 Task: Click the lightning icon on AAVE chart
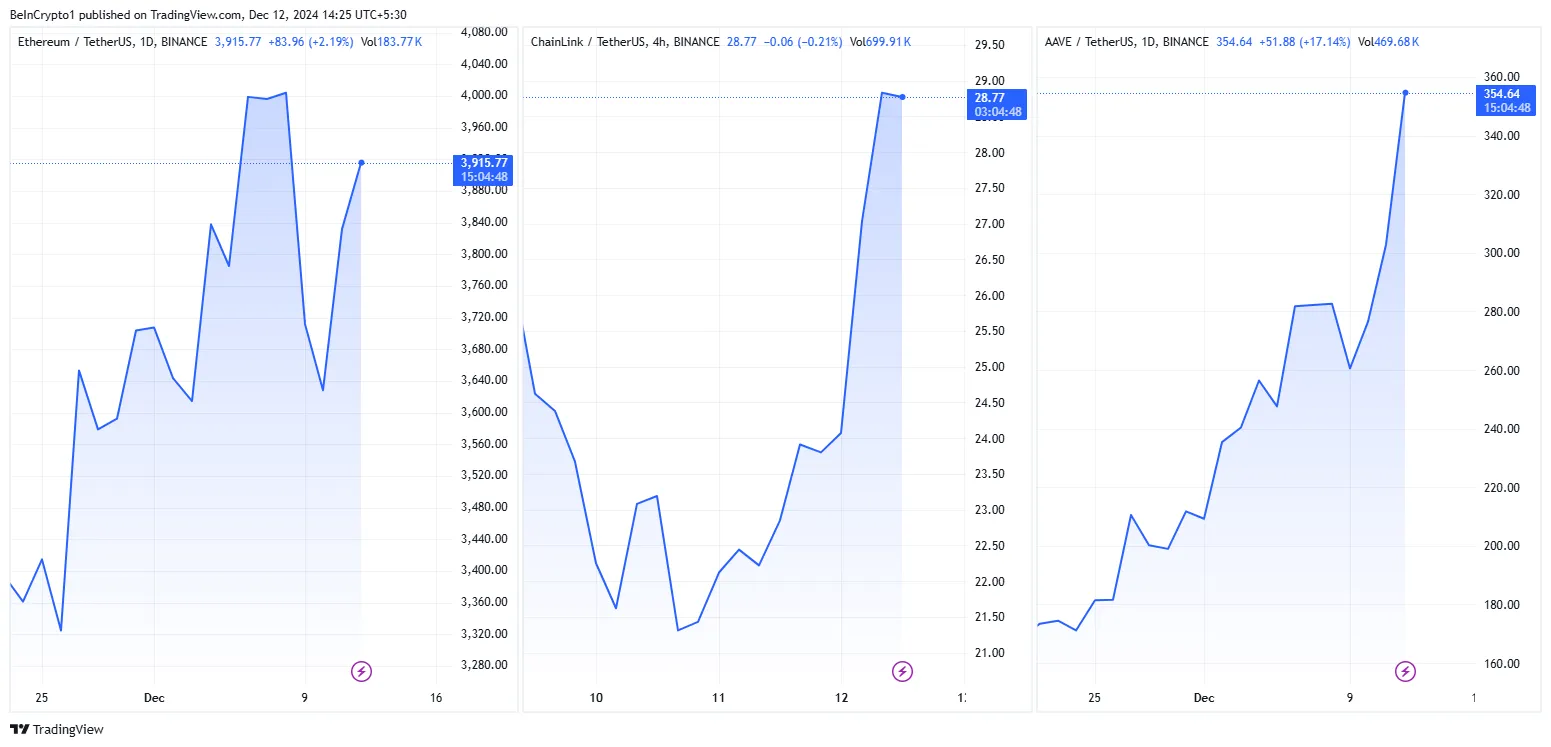(x=1405, y=672)
